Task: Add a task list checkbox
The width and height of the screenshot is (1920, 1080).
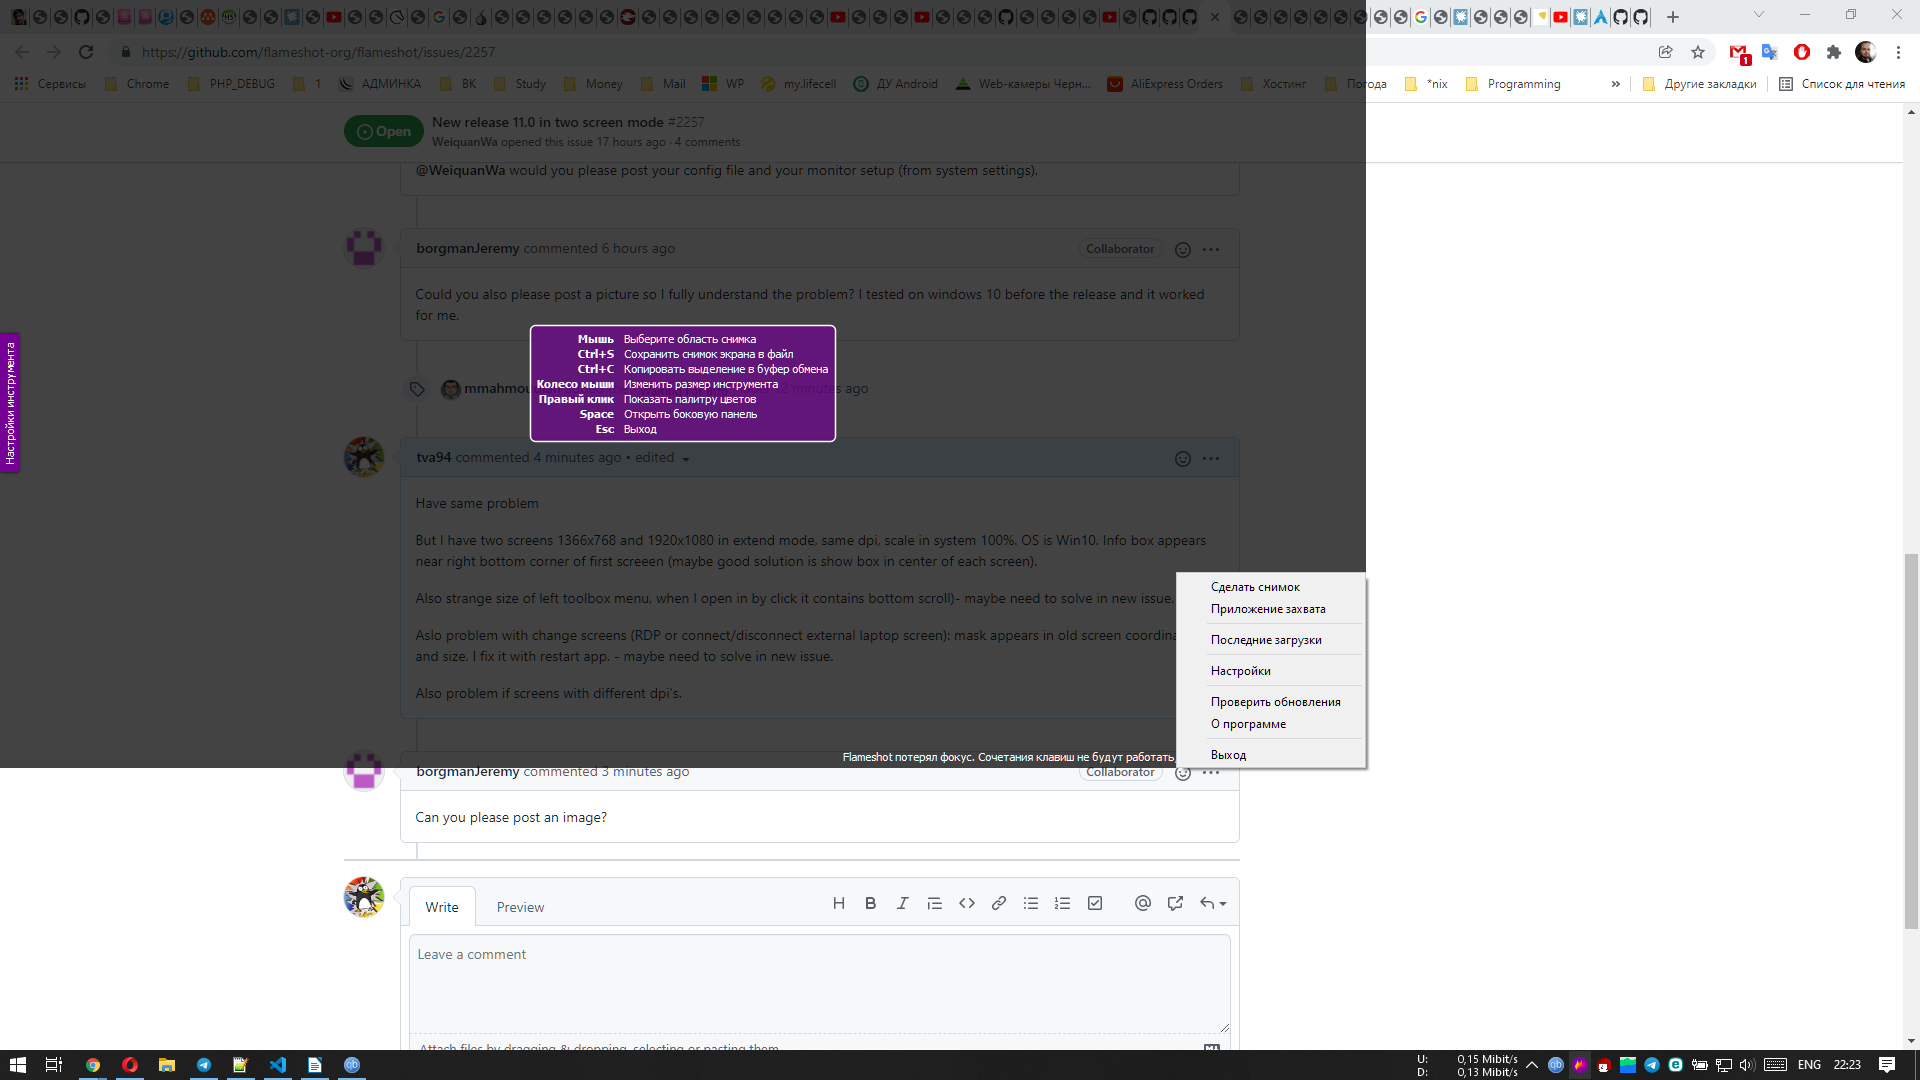Action: coord(1094,903)
